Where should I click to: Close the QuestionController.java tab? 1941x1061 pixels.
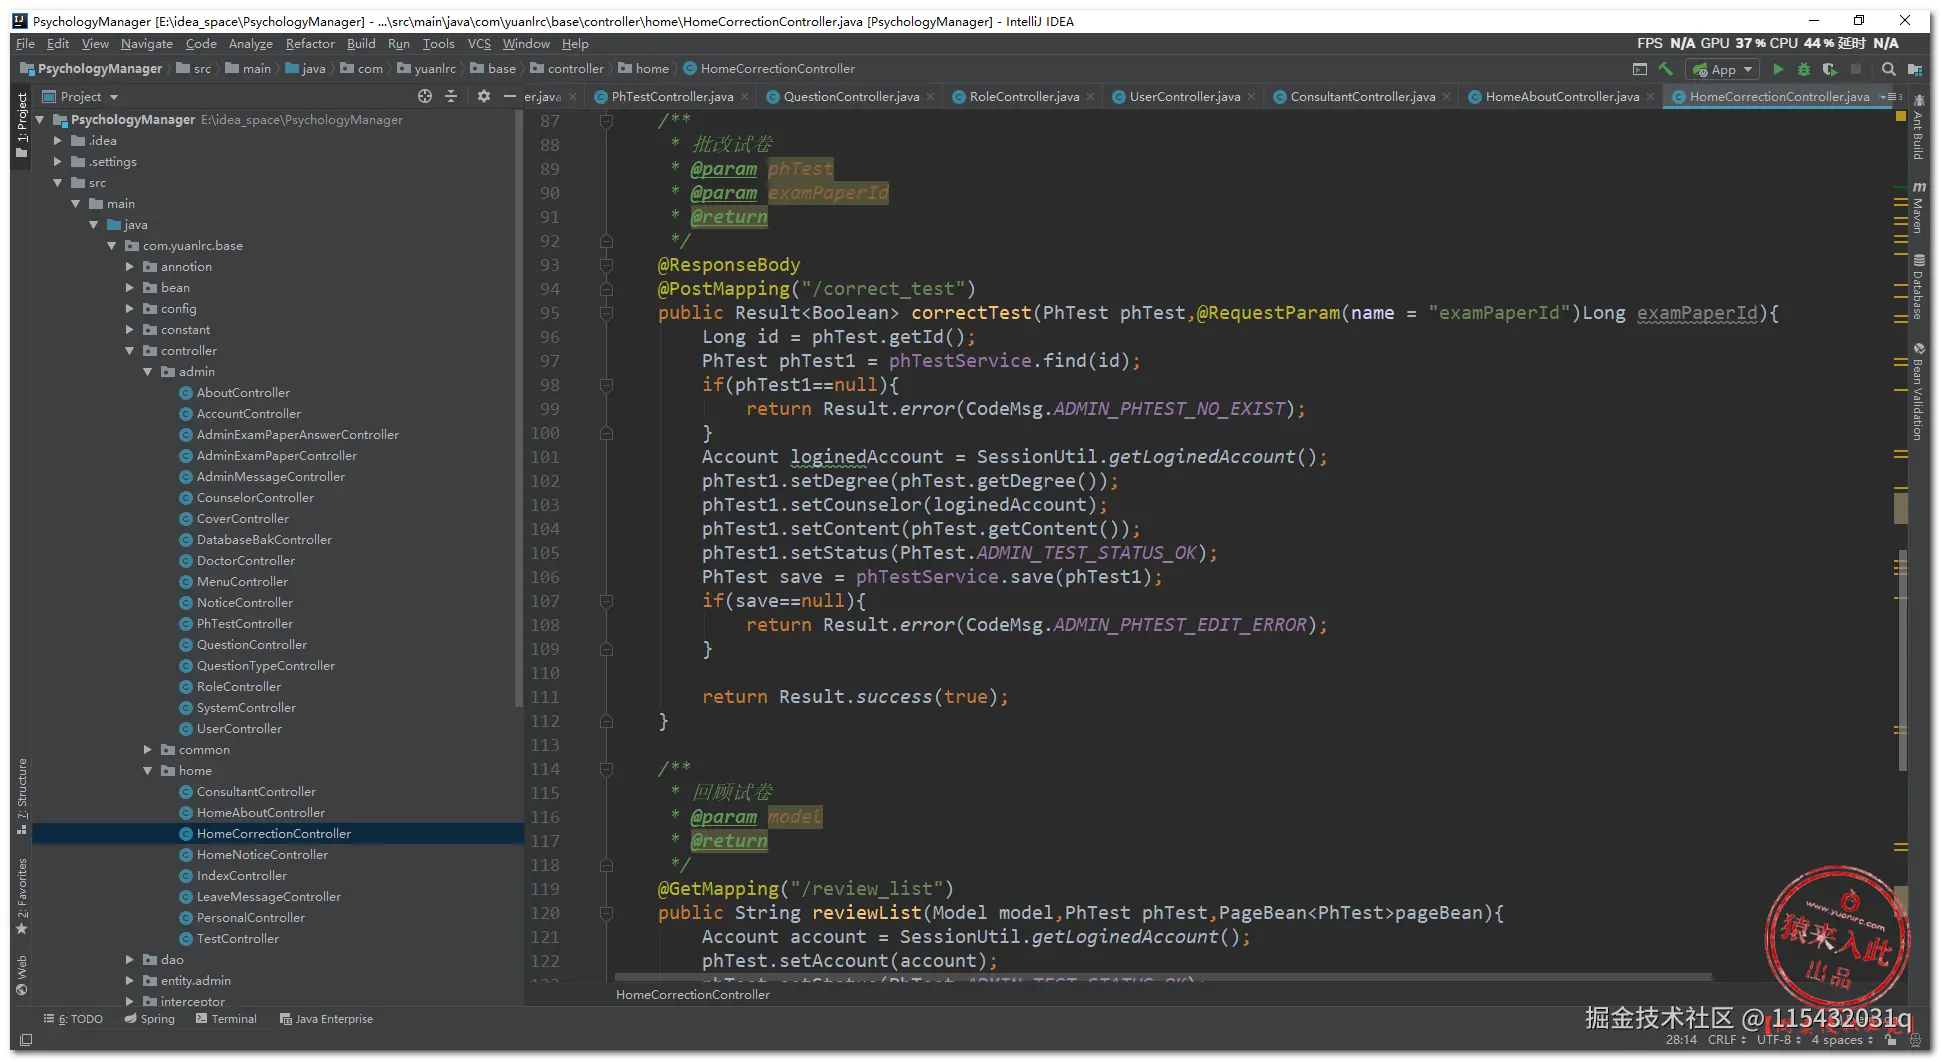930,97
